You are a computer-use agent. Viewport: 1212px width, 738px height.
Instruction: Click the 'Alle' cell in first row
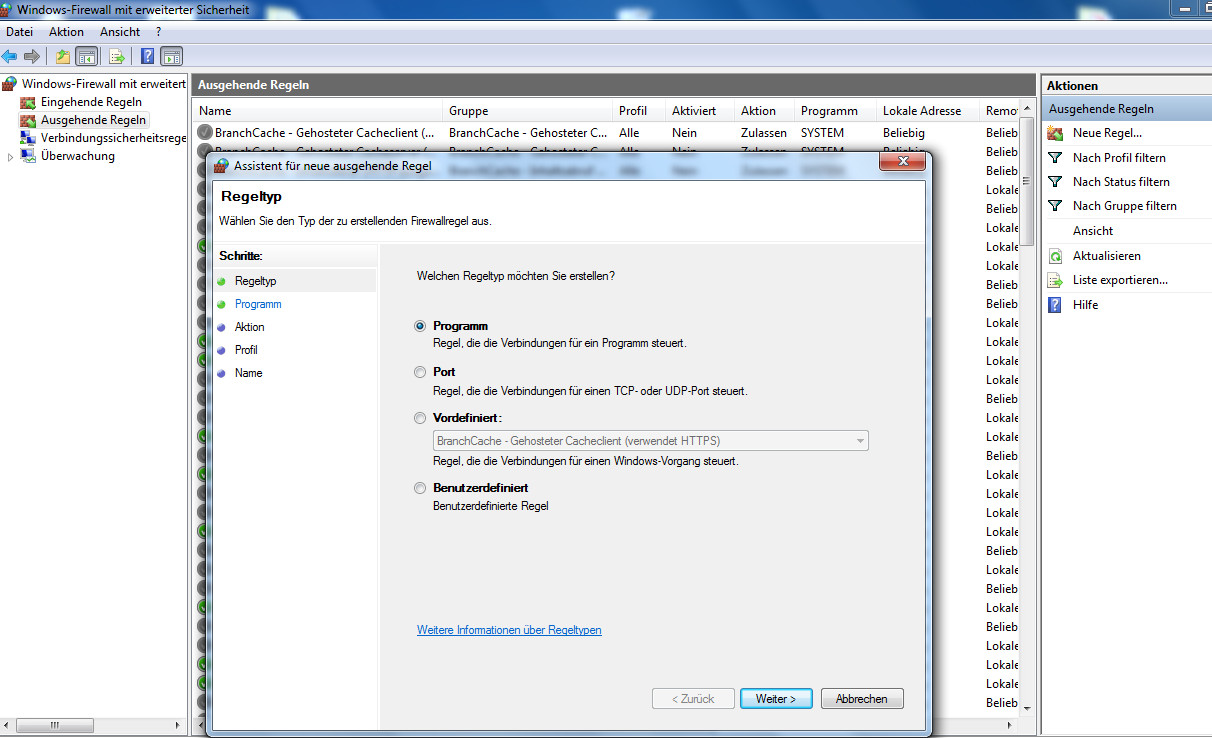629,133
